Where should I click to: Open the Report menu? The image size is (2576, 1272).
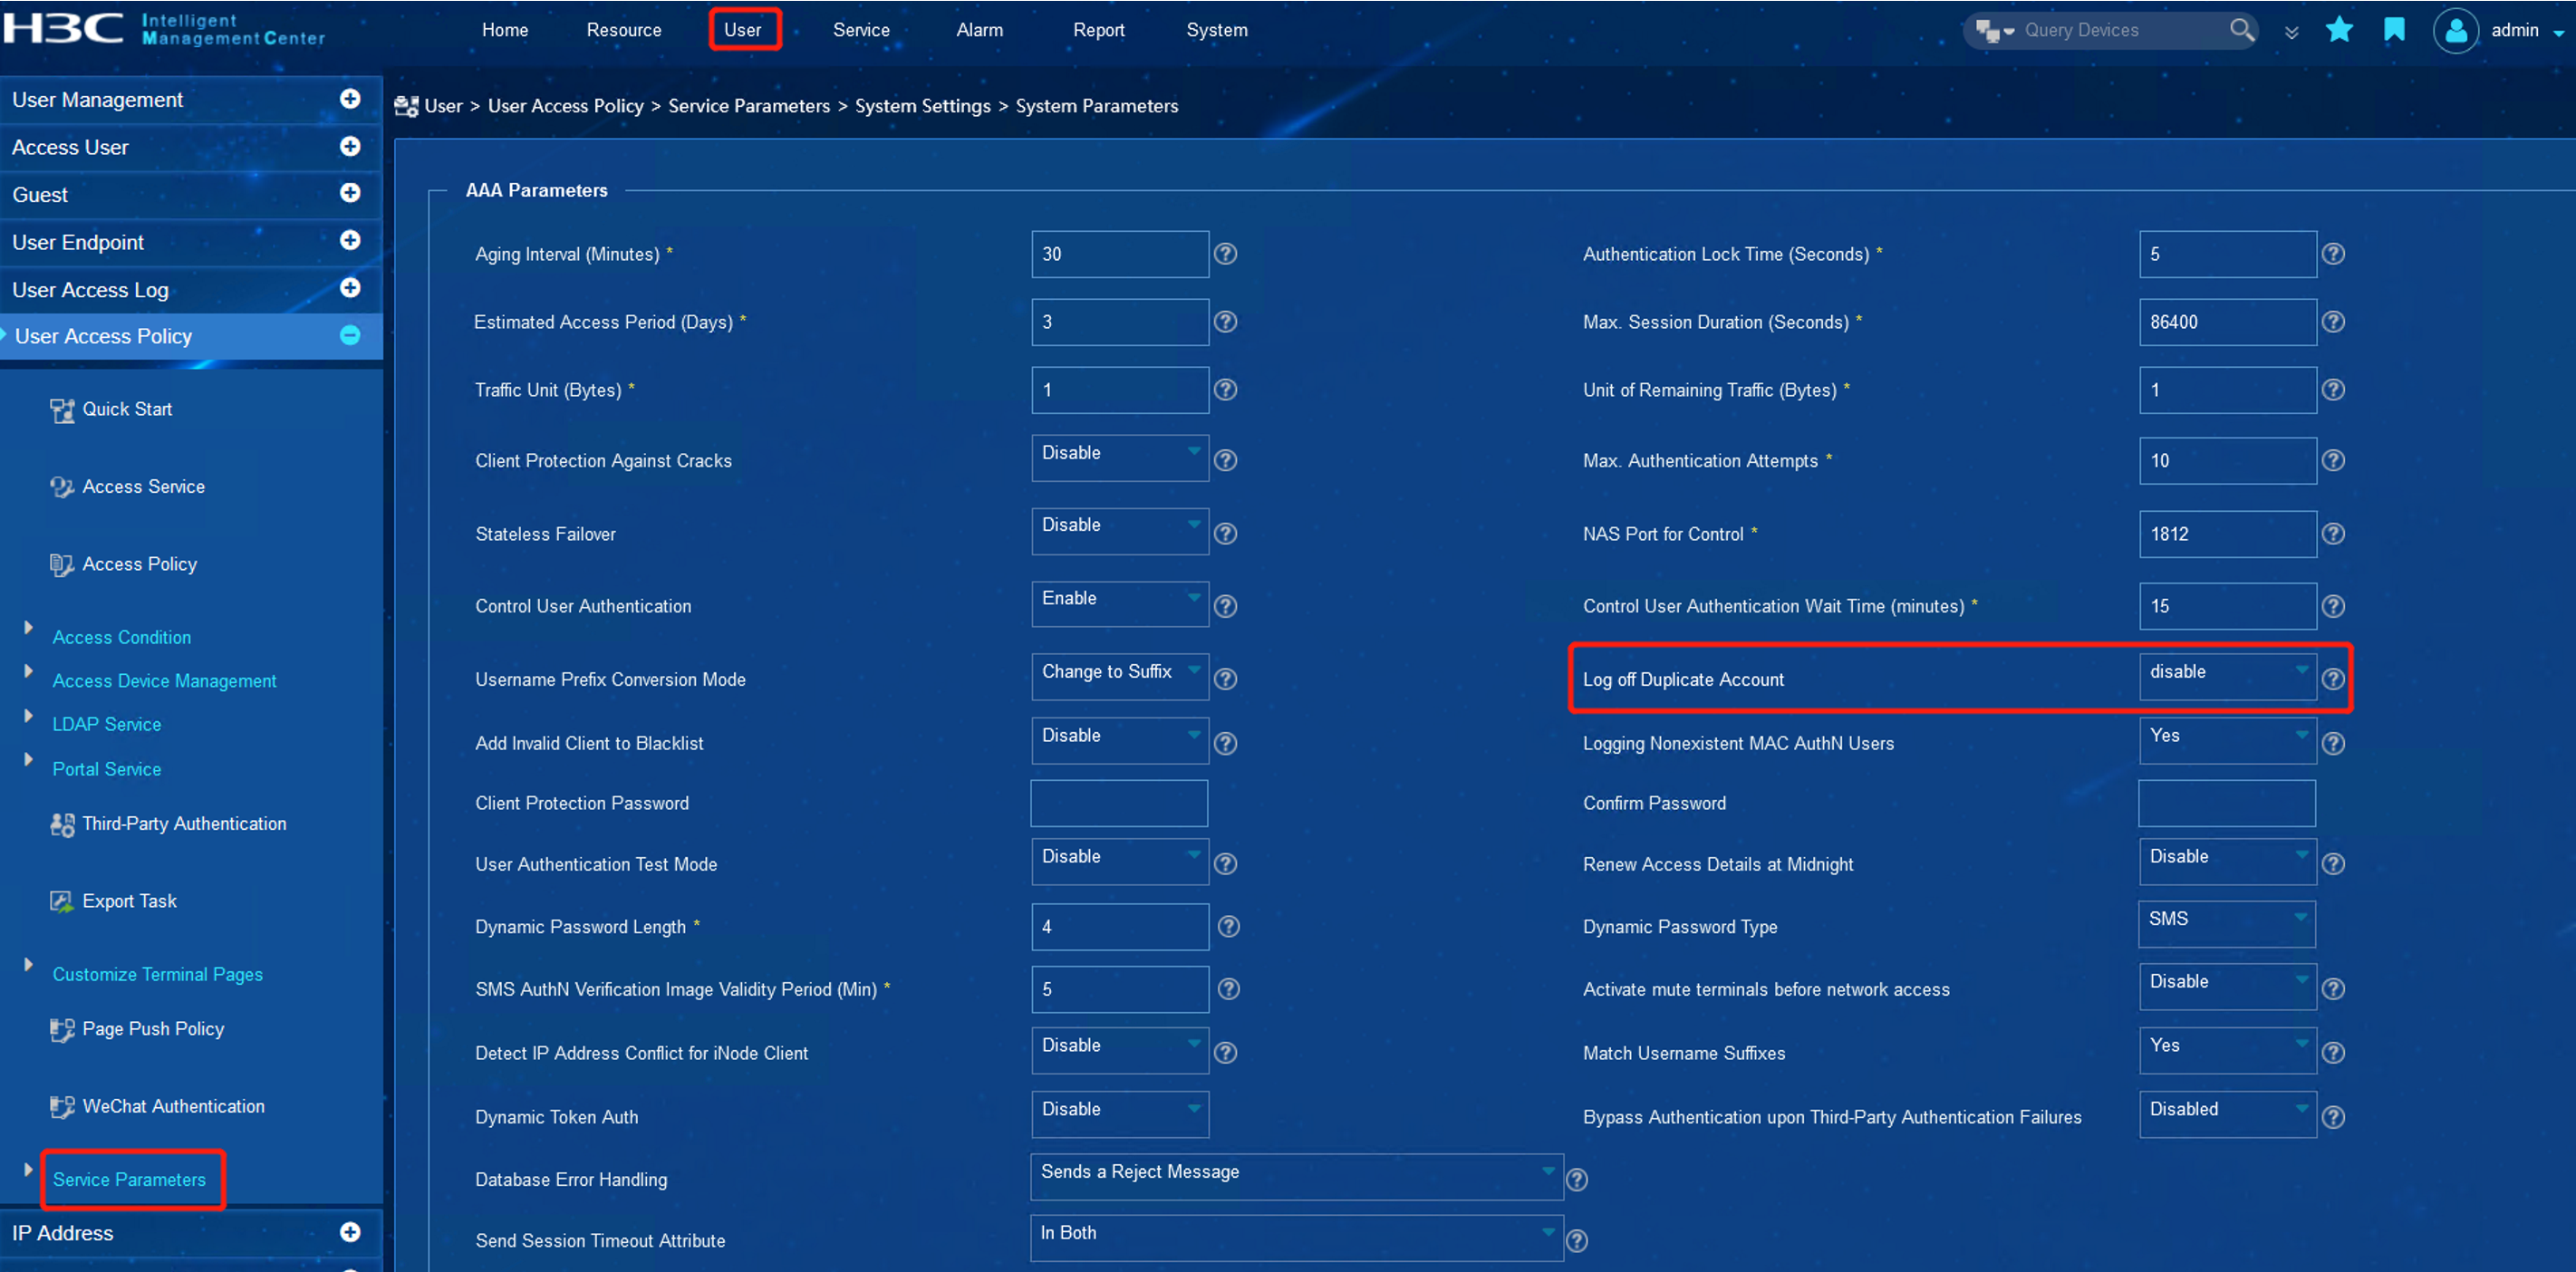[1099, 30]
